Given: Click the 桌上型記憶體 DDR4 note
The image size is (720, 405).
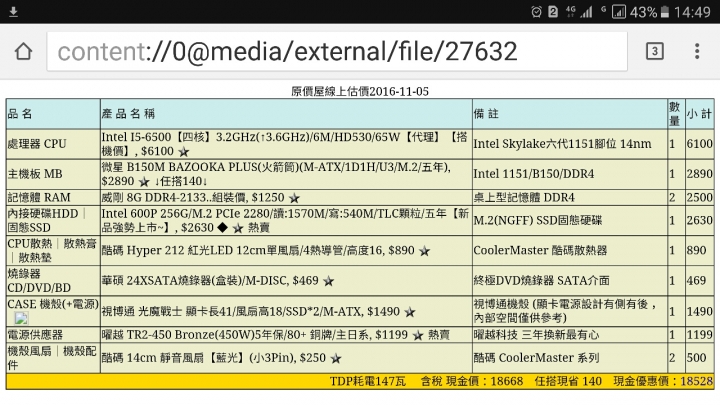Looking at the screenshot, I should click(x=524, y=197).
